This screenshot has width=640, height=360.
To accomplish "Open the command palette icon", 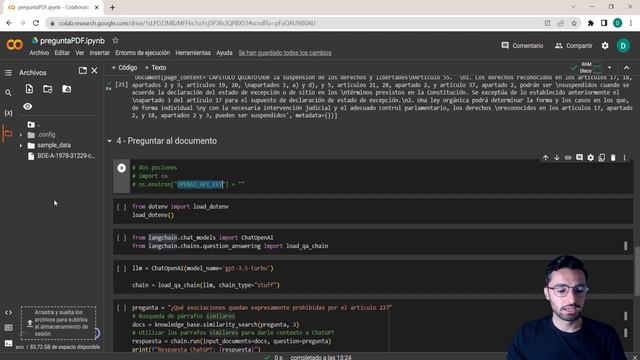I will click(8, 328).
